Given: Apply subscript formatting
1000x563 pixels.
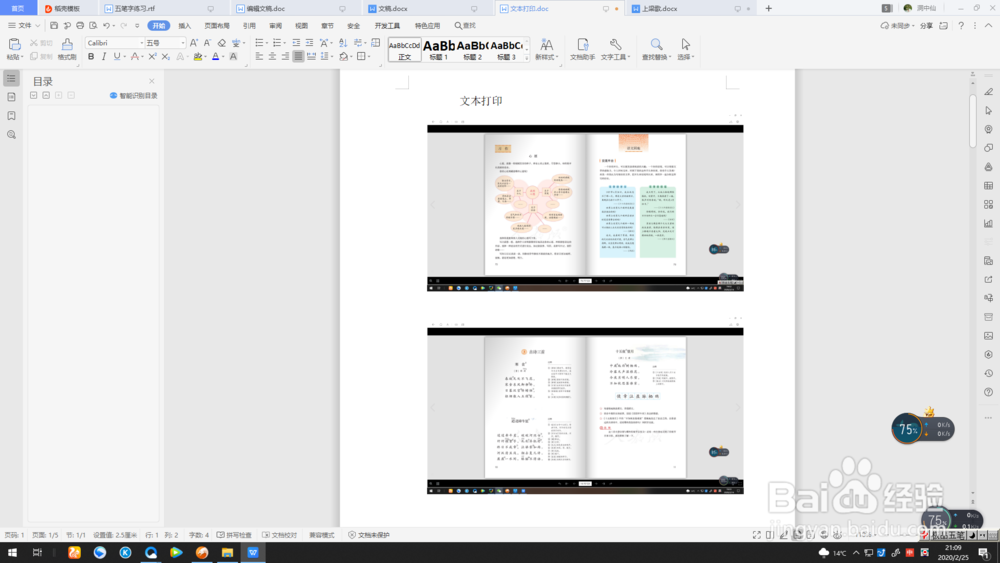Looking at the screenshot, I should (165, 57).
